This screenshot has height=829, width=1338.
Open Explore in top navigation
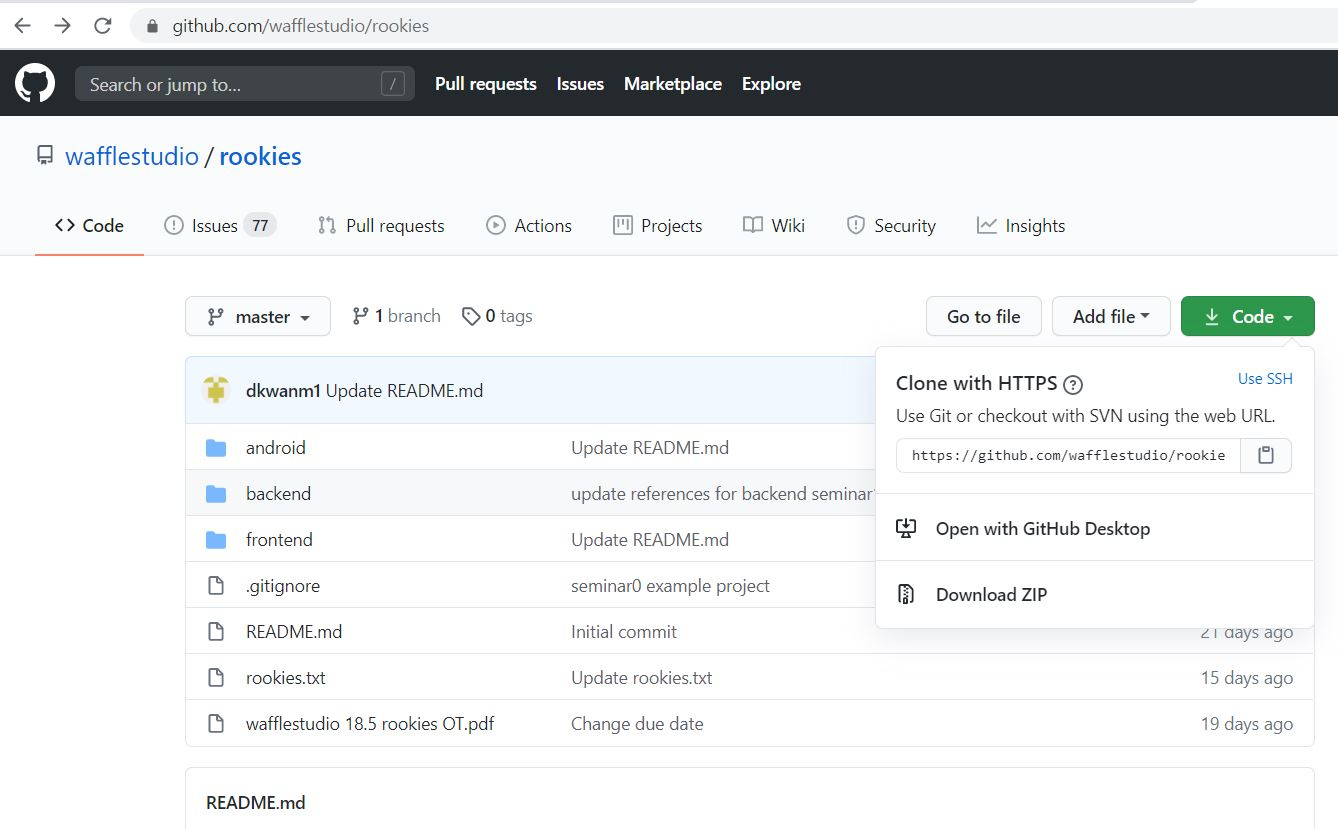771,84
